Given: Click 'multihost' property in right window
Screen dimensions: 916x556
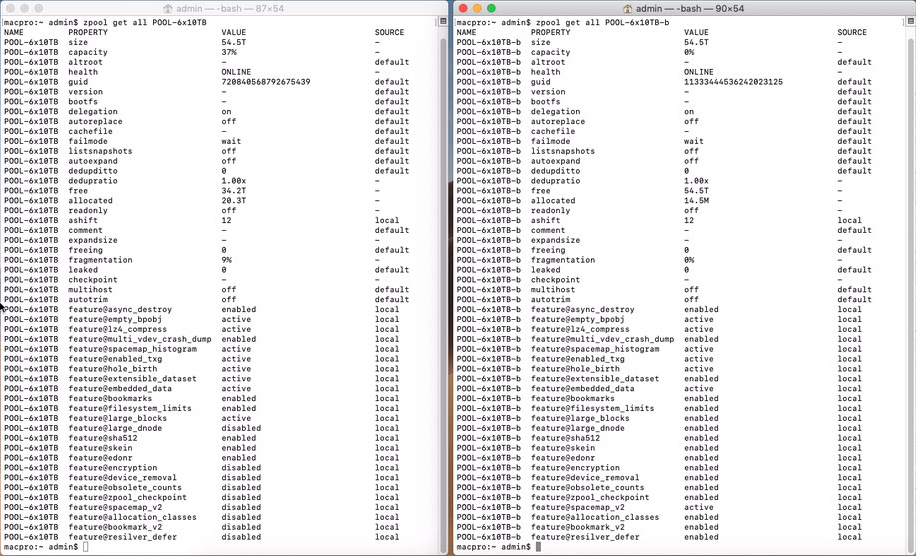Looking at the screenshot, I should click(553, 289).
